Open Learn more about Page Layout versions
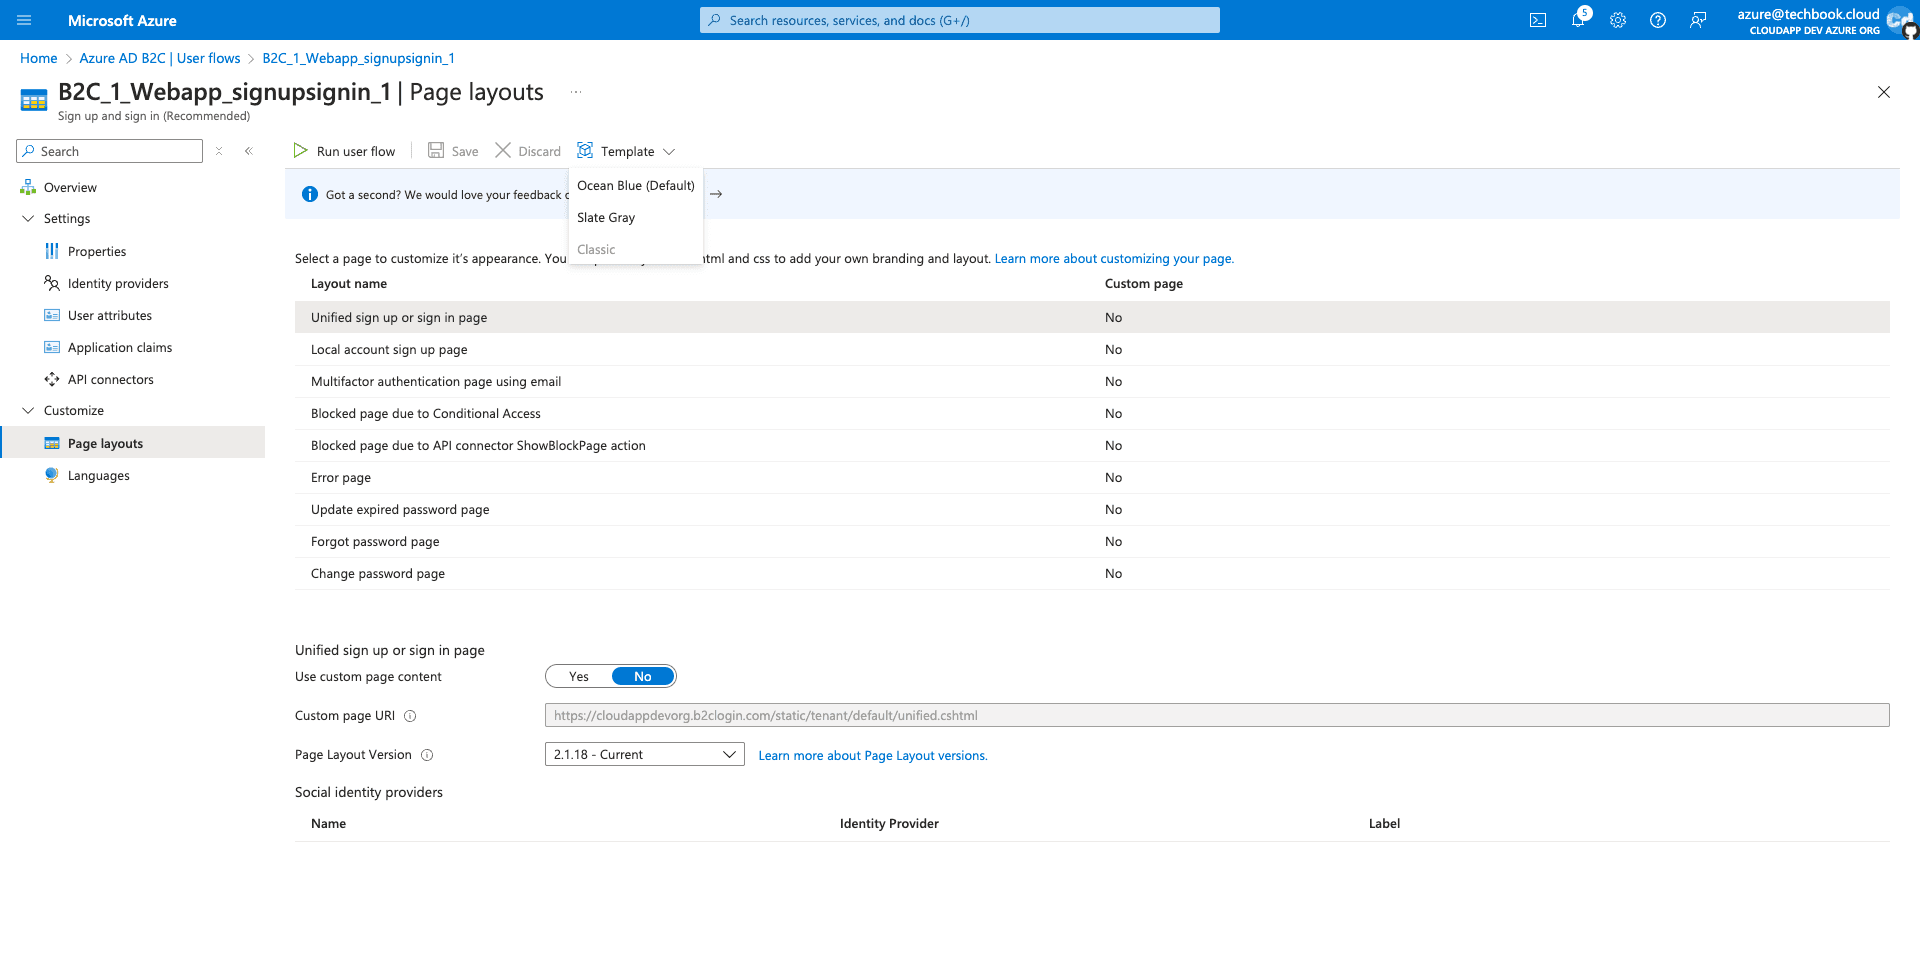 [x=872, y=755]
